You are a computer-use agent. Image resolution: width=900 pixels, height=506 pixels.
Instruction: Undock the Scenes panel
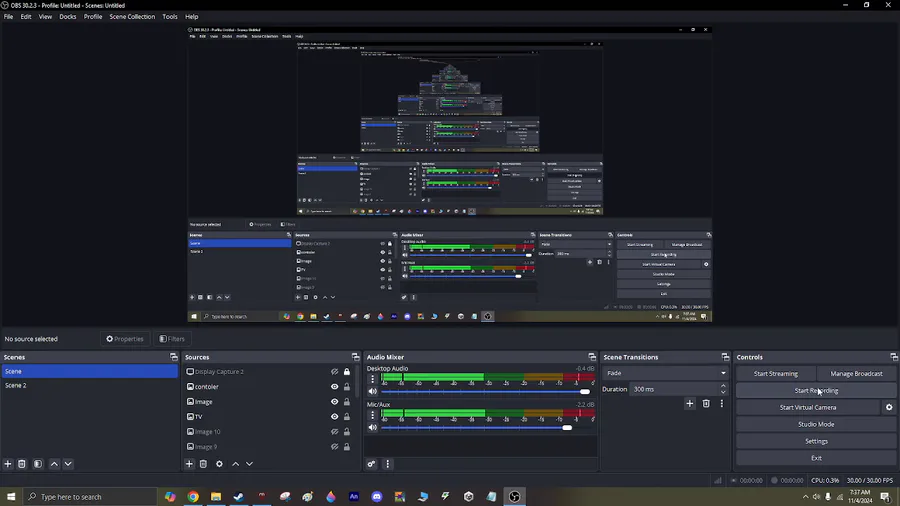174,357
